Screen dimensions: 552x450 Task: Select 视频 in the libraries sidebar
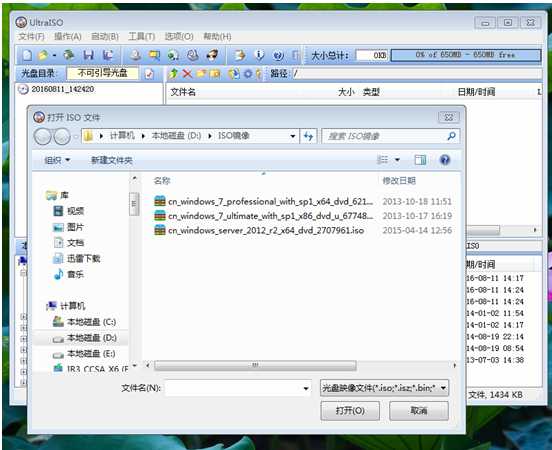(69, 211)
